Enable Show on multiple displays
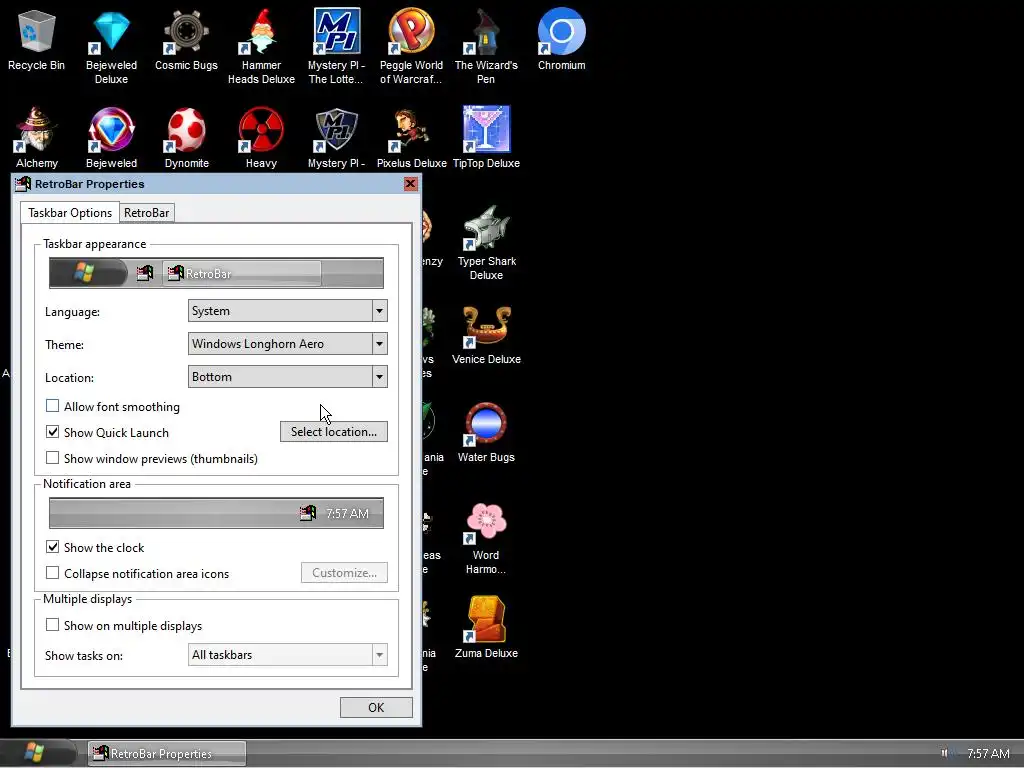Image resolution: width=1024 pixels, height=768 pixels. click(52, 626)
